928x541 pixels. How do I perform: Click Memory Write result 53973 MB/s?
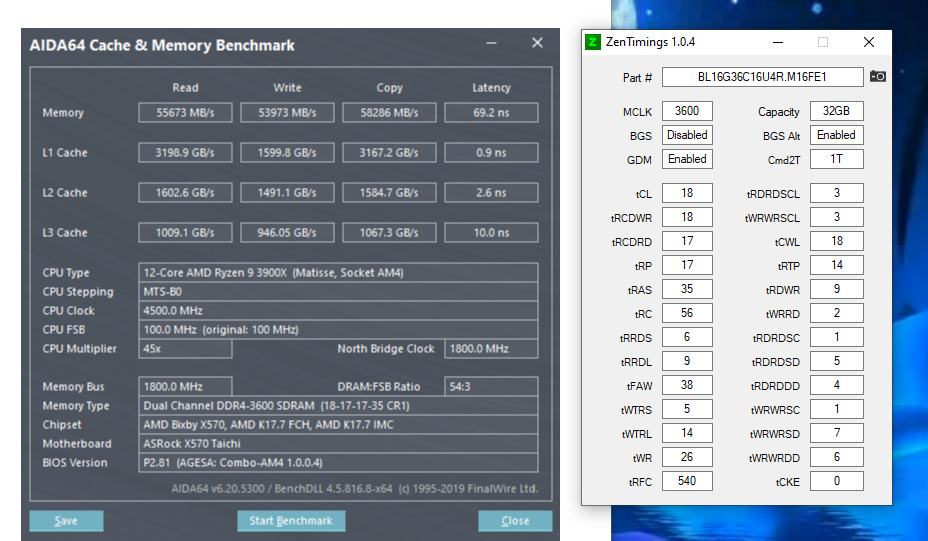[x=287, y=112]
